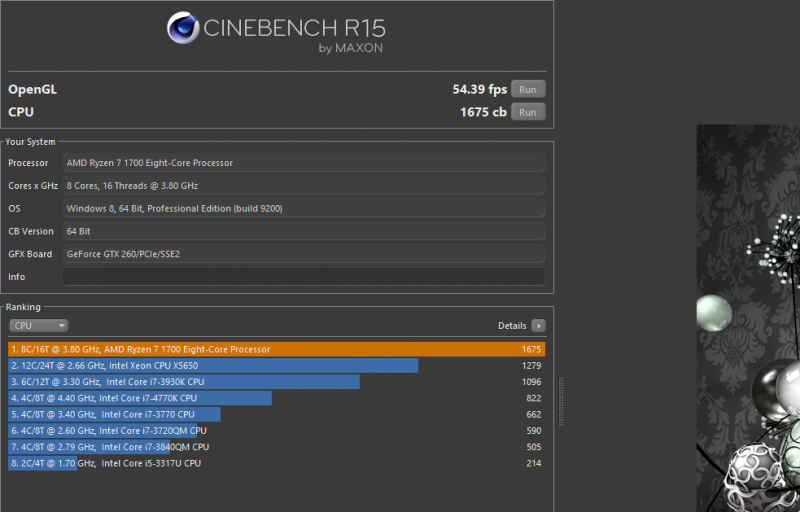This screenshot has width=800, height=512.
Task: Select the OS field showing Windows 8
Action: (x=304, y=208)
